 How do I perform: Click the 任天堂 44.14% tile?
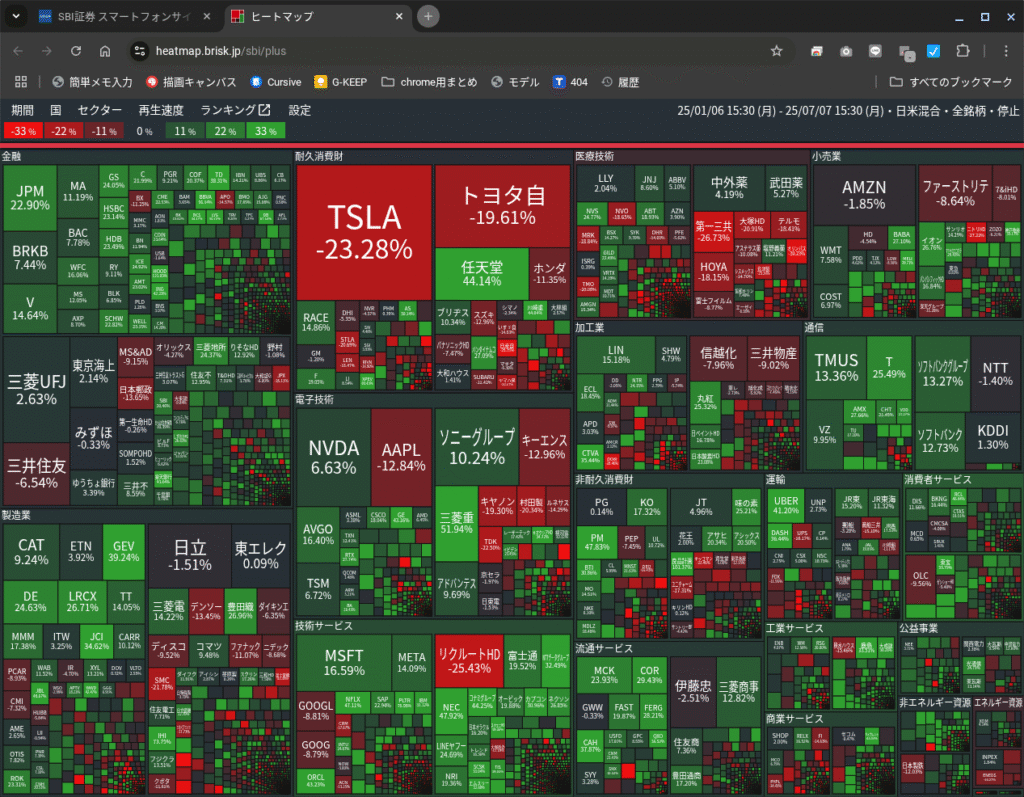482,274
